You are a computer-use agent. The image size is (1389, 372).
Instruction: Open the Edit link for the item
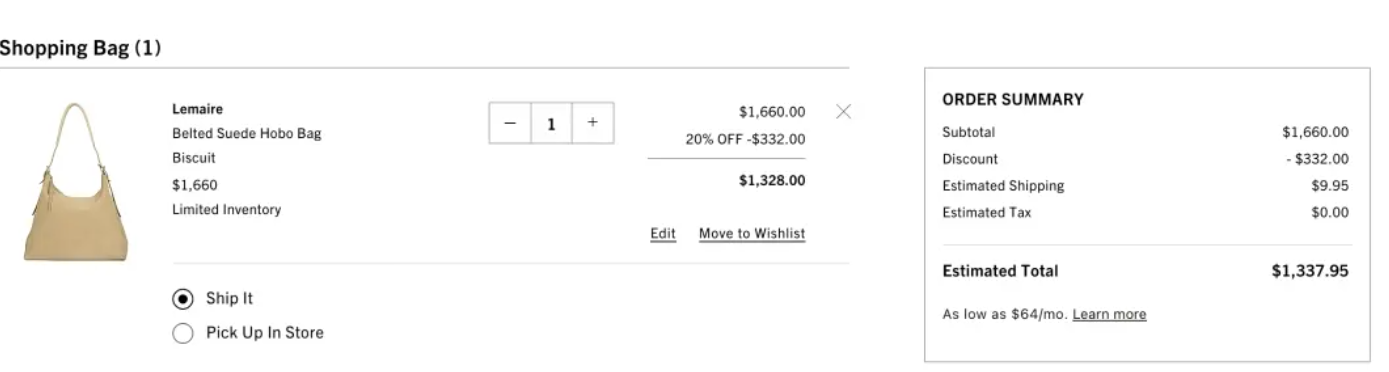click(x=663, y=234)
